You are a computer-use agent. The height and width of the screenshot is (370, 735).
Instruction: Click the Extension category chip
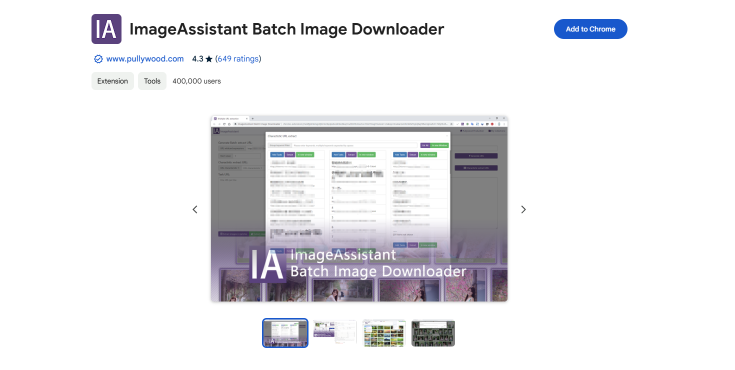[x=112, y=81]
